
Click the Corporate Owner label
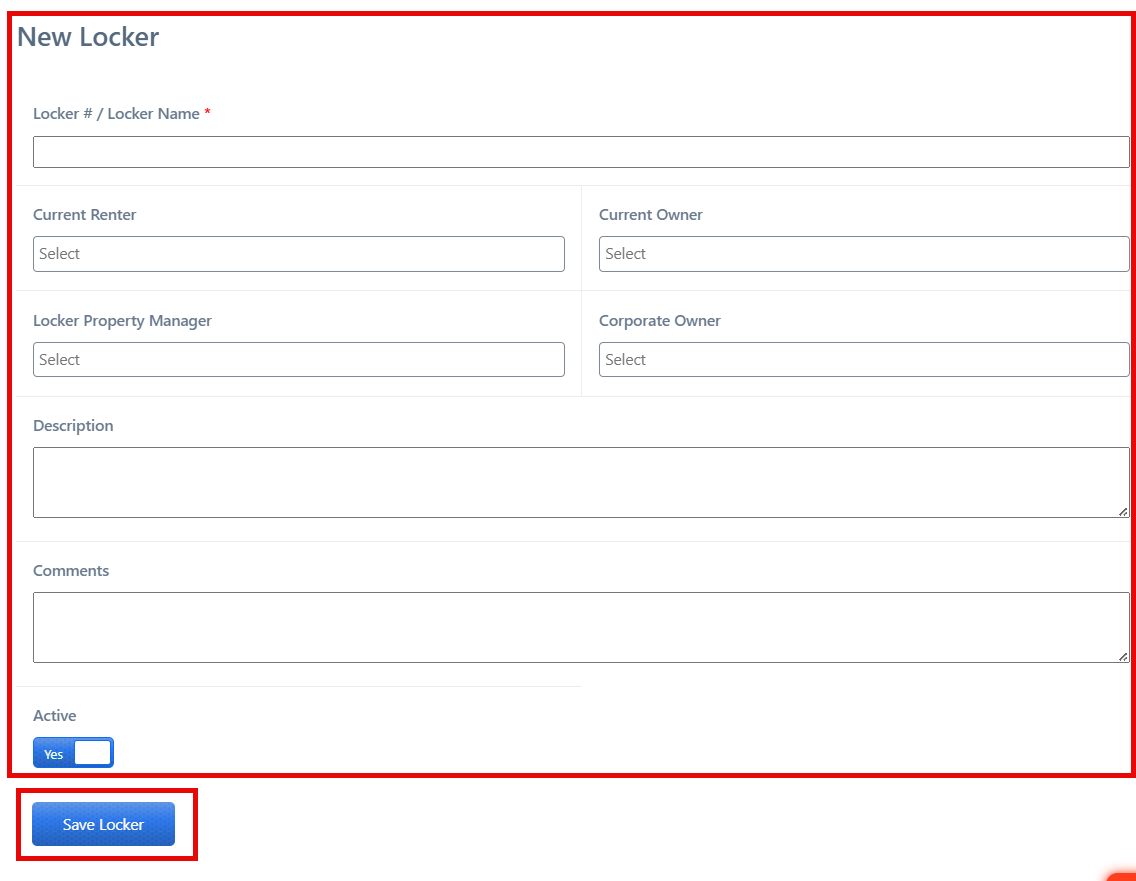coord(659,321)
